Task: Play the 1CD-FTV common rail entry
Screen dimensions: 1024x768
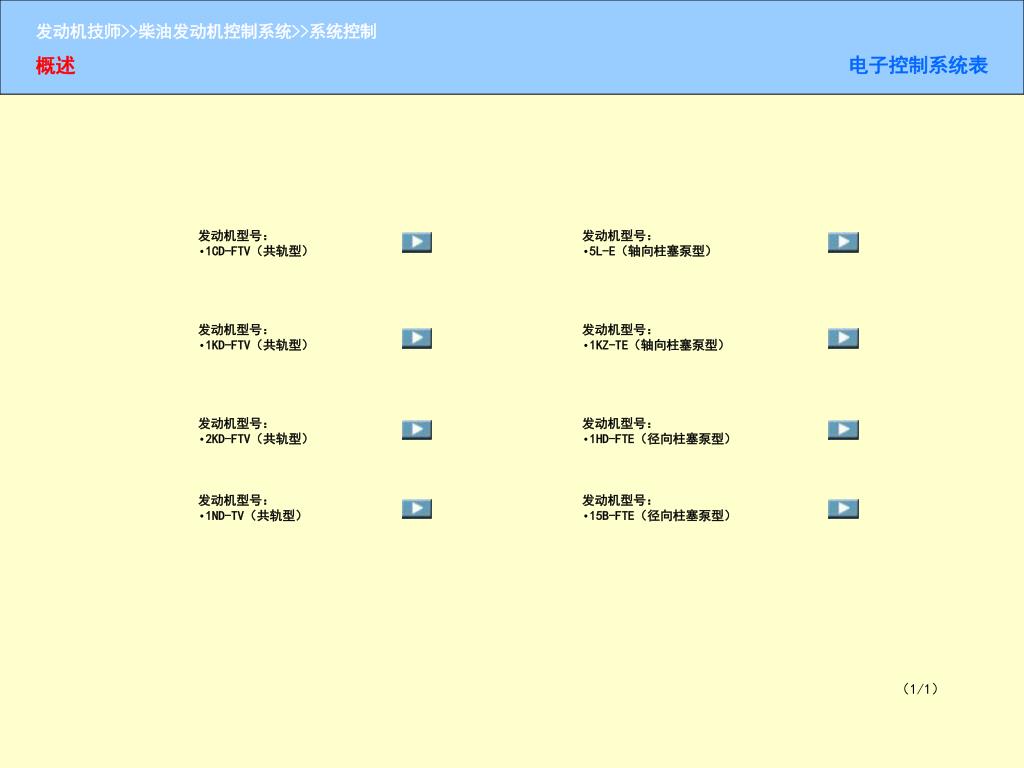Action: pos(417,242)
